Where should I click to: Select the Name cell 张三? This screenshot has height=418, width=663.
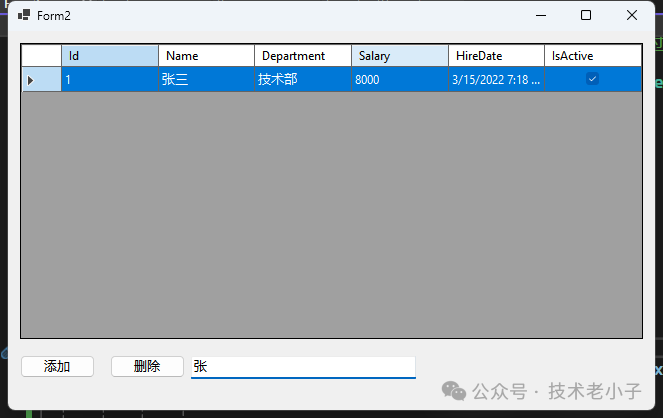click(206, 80)
